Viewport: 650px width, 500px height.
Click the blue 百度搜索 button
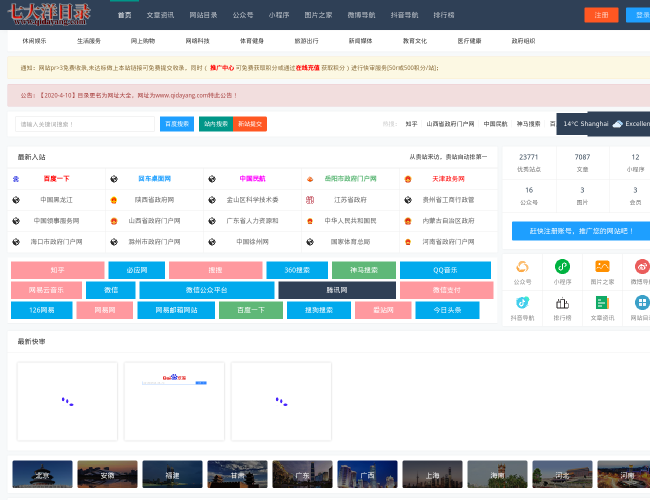tap(177, 124)
